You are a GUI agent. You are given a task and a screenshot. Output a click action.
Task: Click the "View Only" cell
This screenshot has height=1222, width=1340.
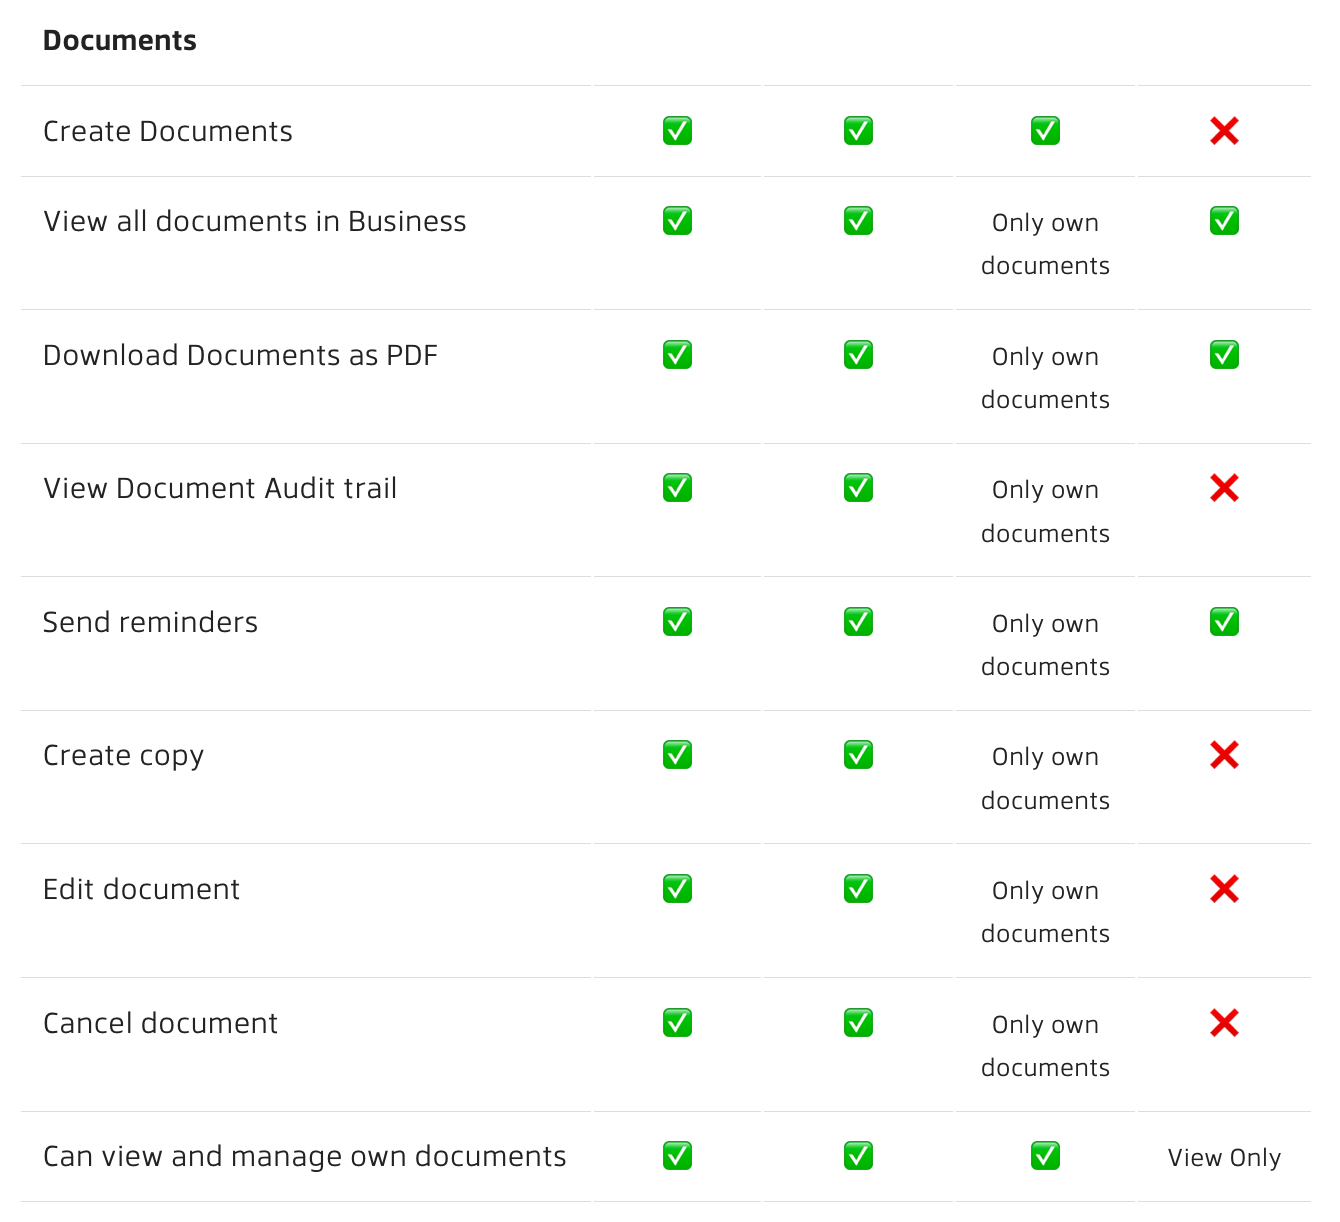click(x=1224, y=1158)
